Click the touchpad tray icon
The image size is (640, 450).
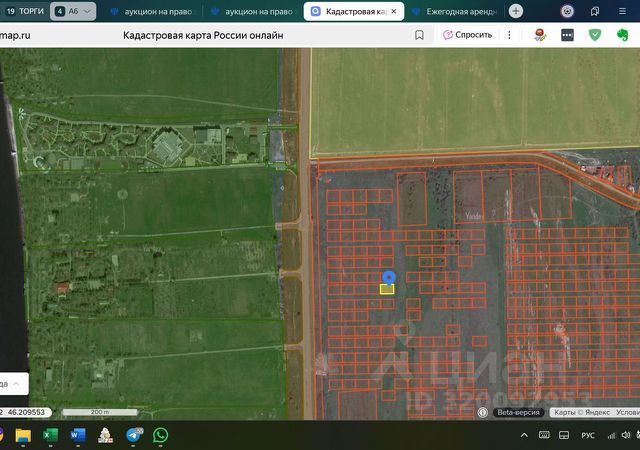(564, 435)
